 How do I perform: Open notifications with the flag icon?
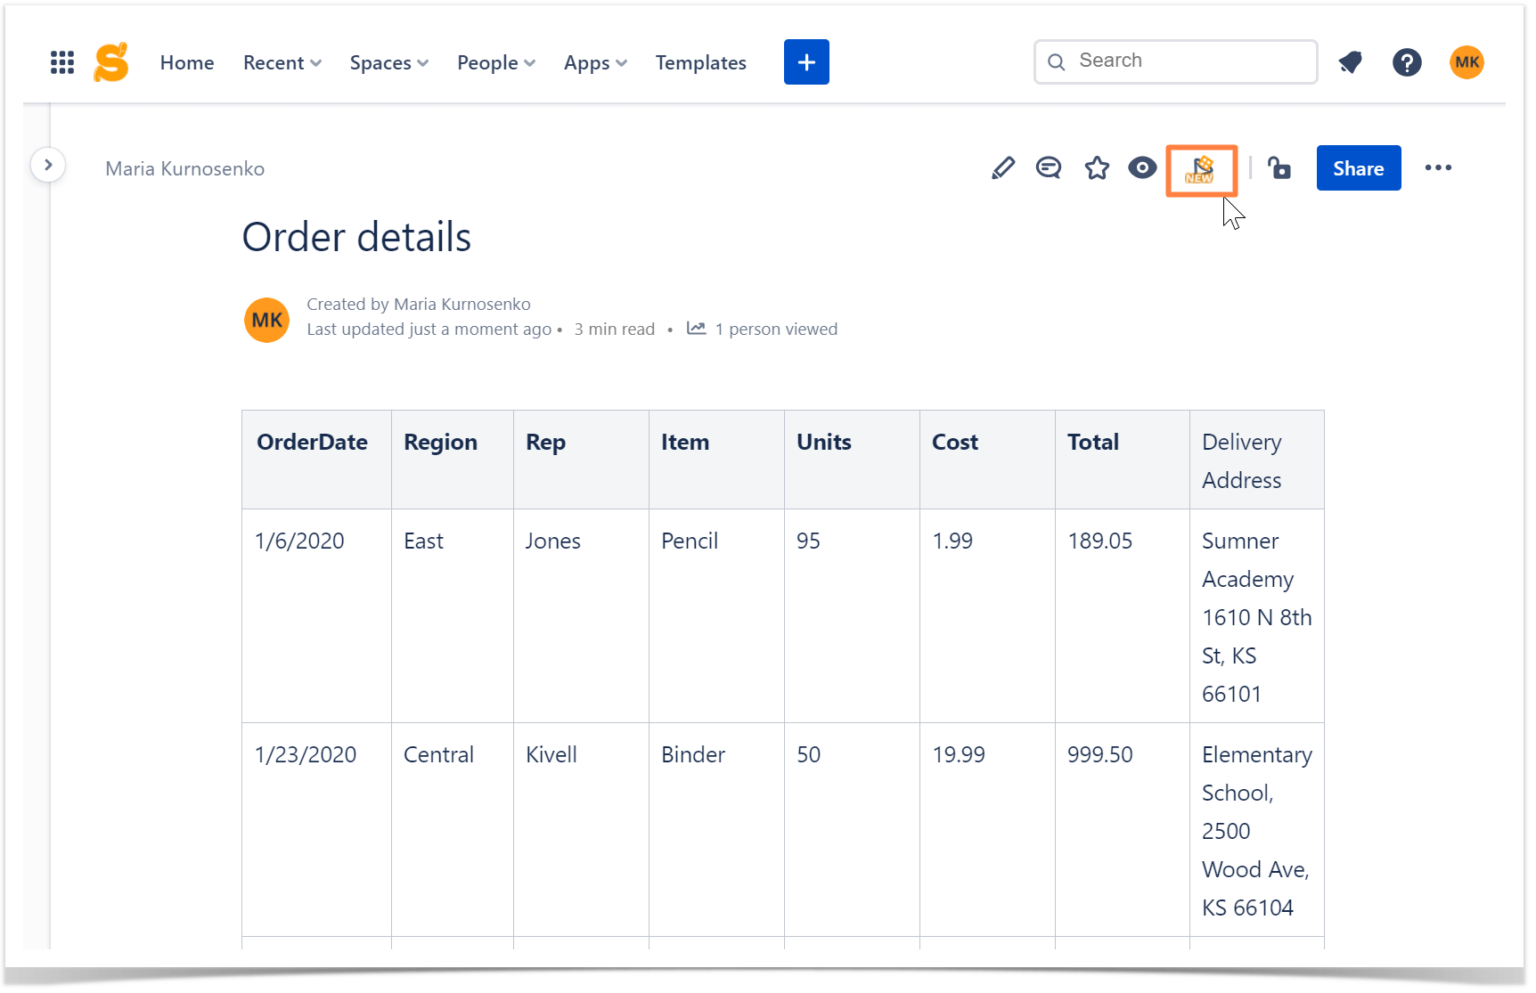[1350, 62]
